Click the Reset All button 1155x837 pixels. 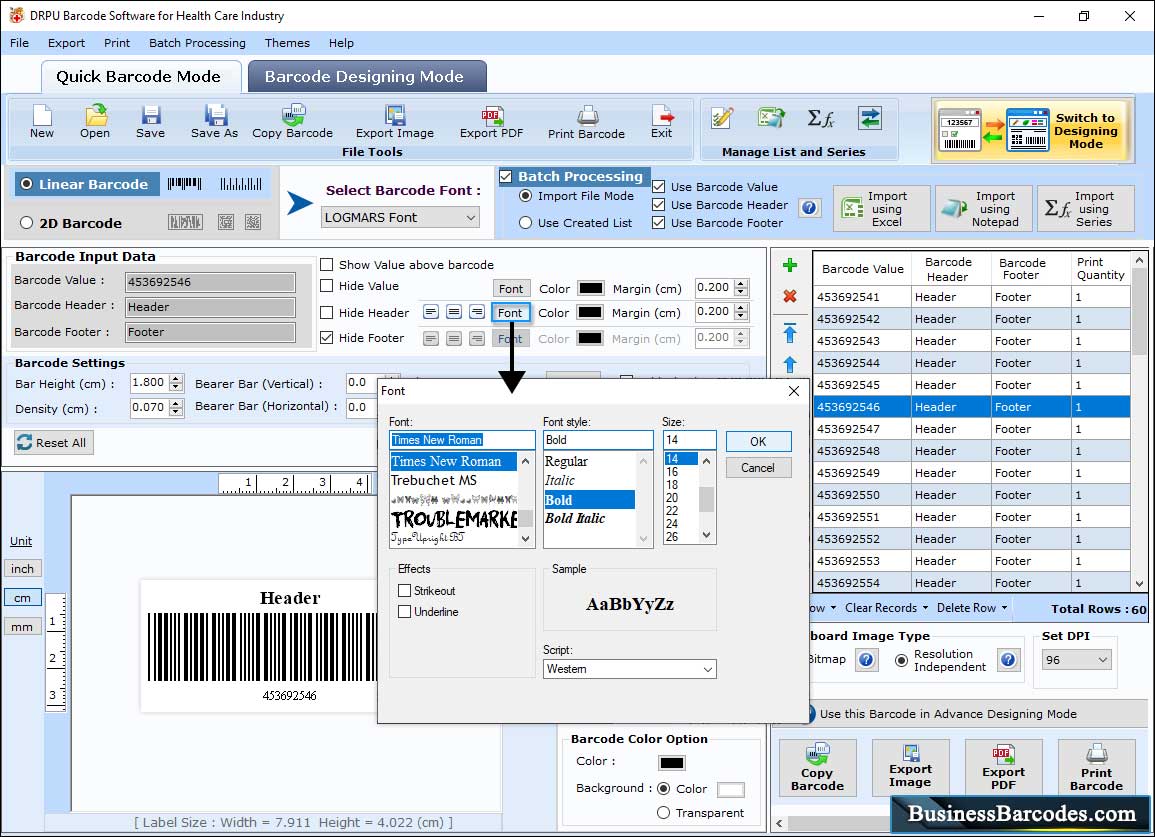[x=54, y=443]
